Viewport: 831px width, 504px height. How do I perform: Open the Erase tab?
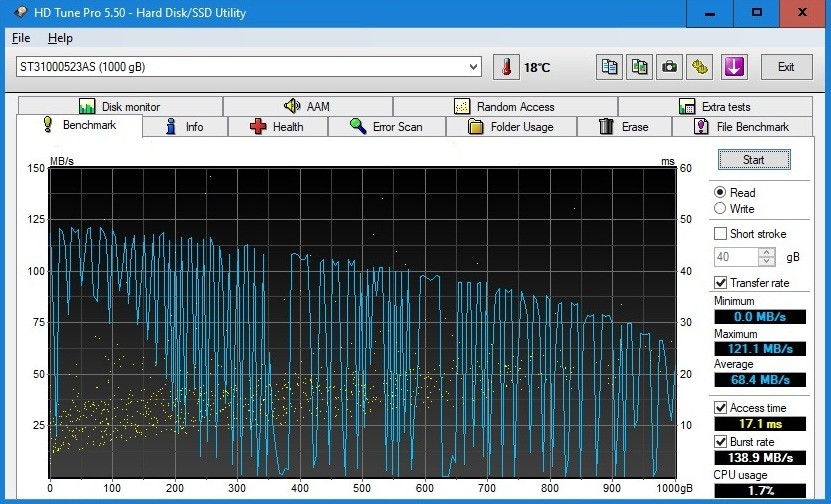[624, 127]
